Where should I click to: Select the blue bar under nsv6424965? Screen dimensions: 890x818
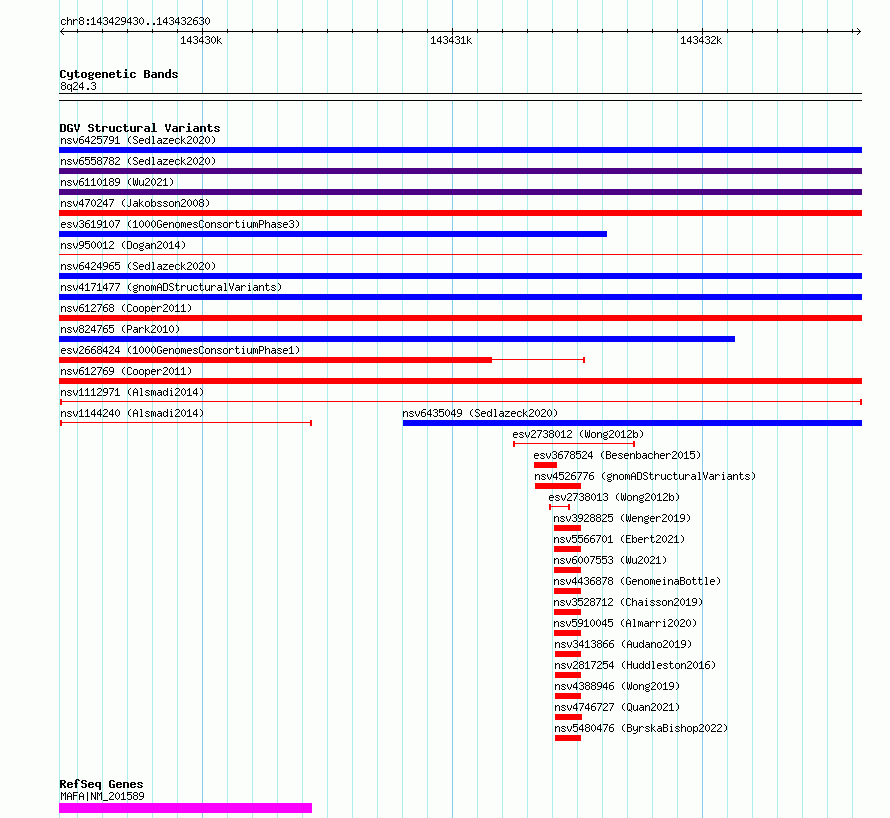(460, 276)
